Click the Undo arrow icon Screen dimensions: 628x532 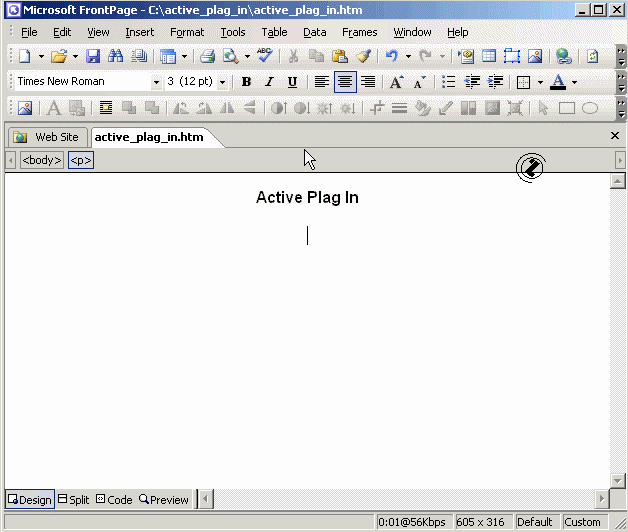pyautogui.click(x=391, y=57)
